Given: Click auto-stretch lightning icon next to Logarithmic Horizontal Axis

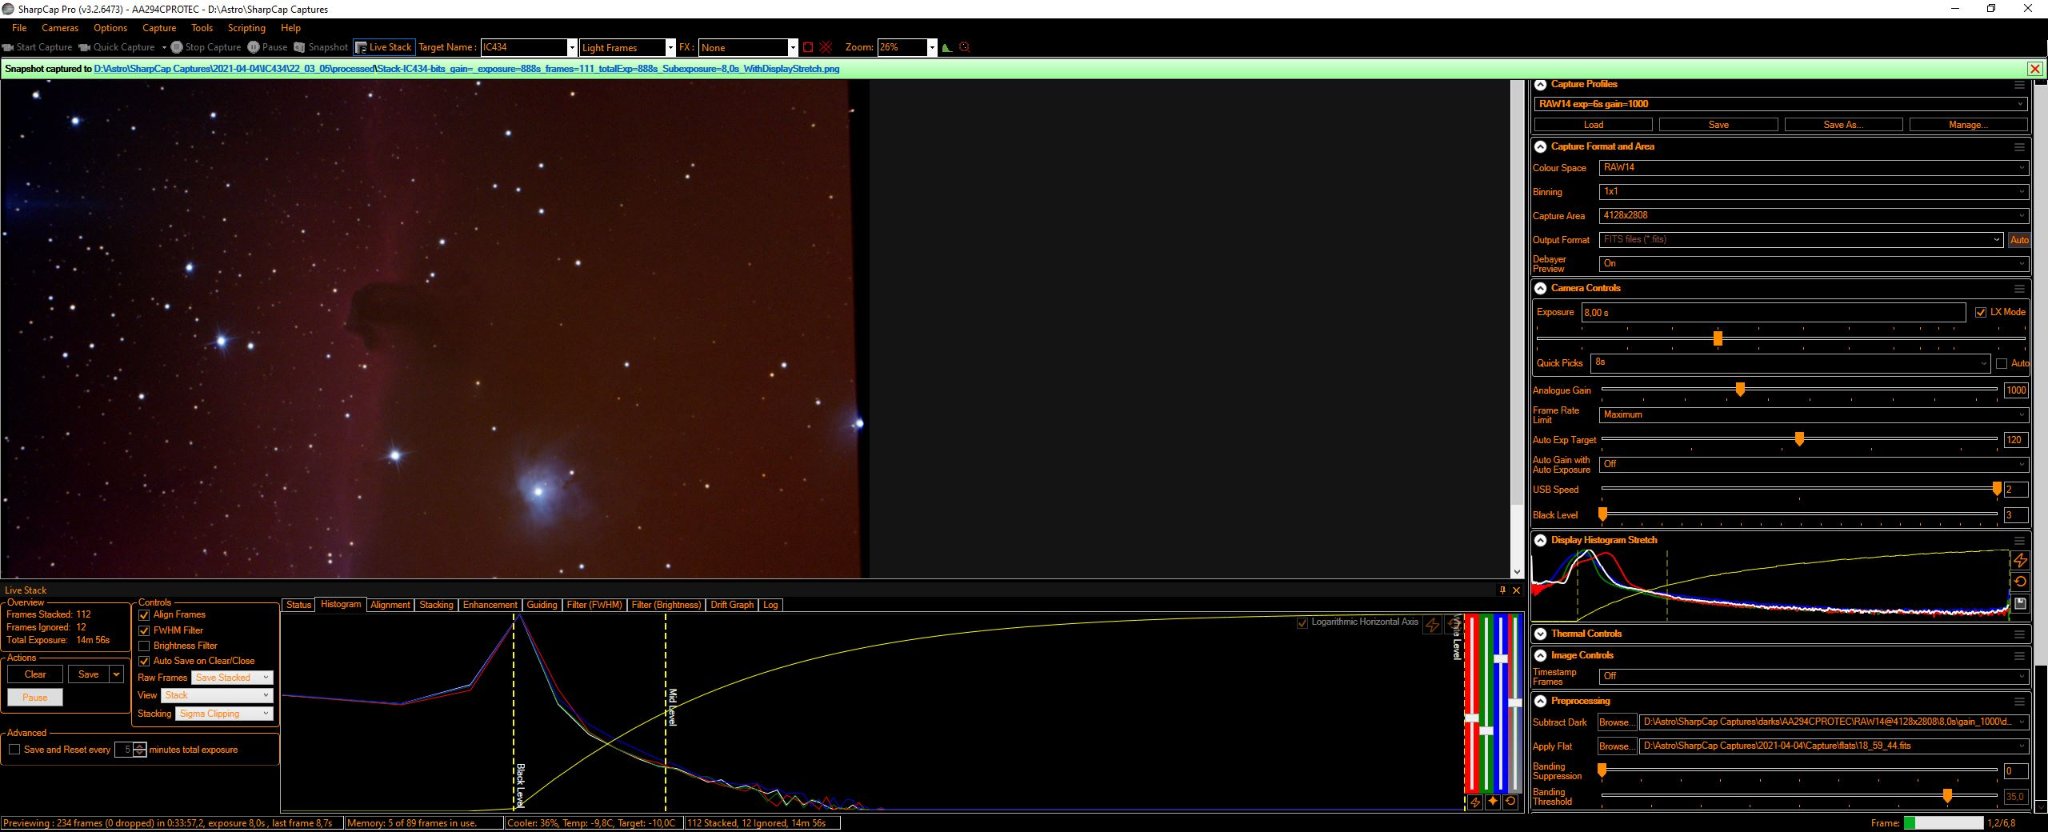Looking at the screenshot, I should tap(1432, 625).
